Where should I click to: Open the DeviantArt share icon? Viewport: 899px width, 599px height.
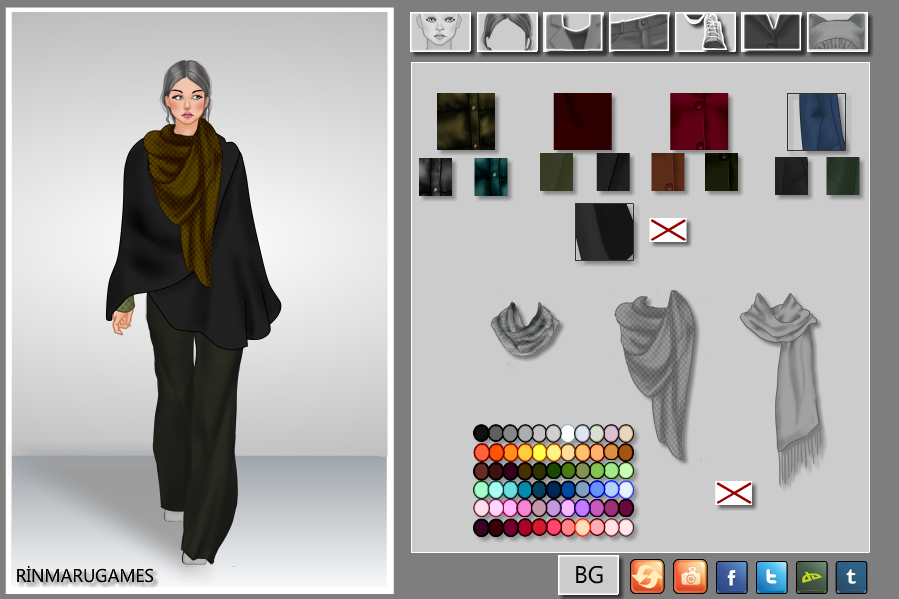[x=812, y=577]
